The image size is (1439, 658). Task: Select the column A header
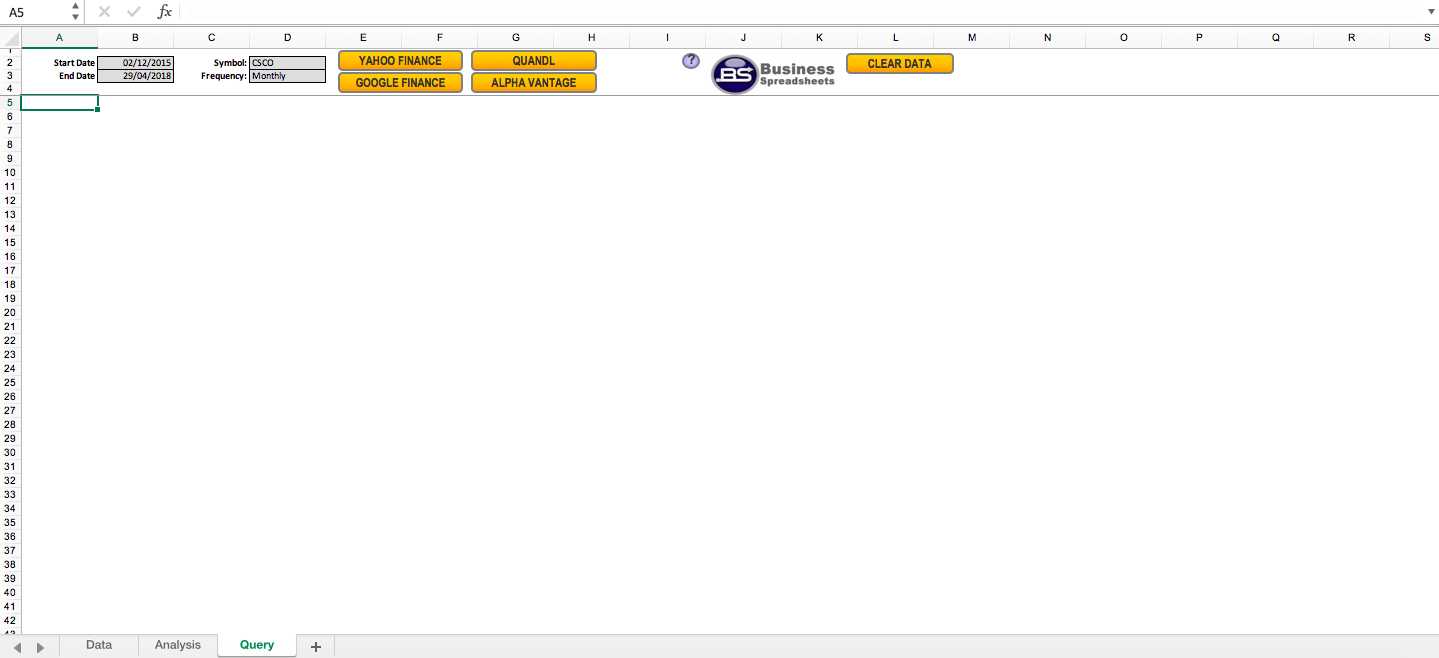59,38
